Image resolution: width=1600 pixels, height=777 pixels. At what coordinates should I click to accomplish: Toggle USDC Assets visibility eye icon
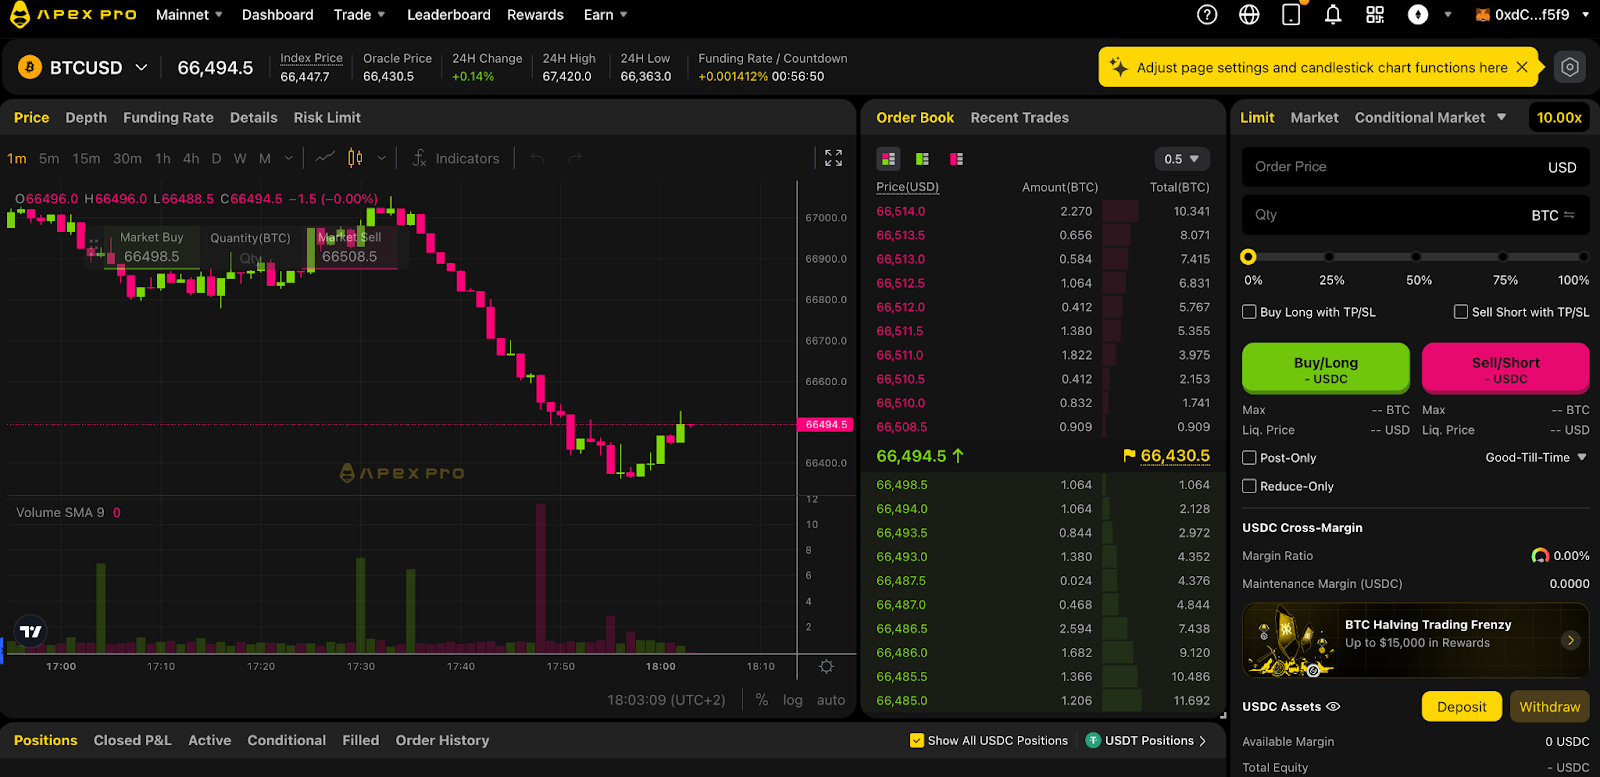coord(1333,707)
